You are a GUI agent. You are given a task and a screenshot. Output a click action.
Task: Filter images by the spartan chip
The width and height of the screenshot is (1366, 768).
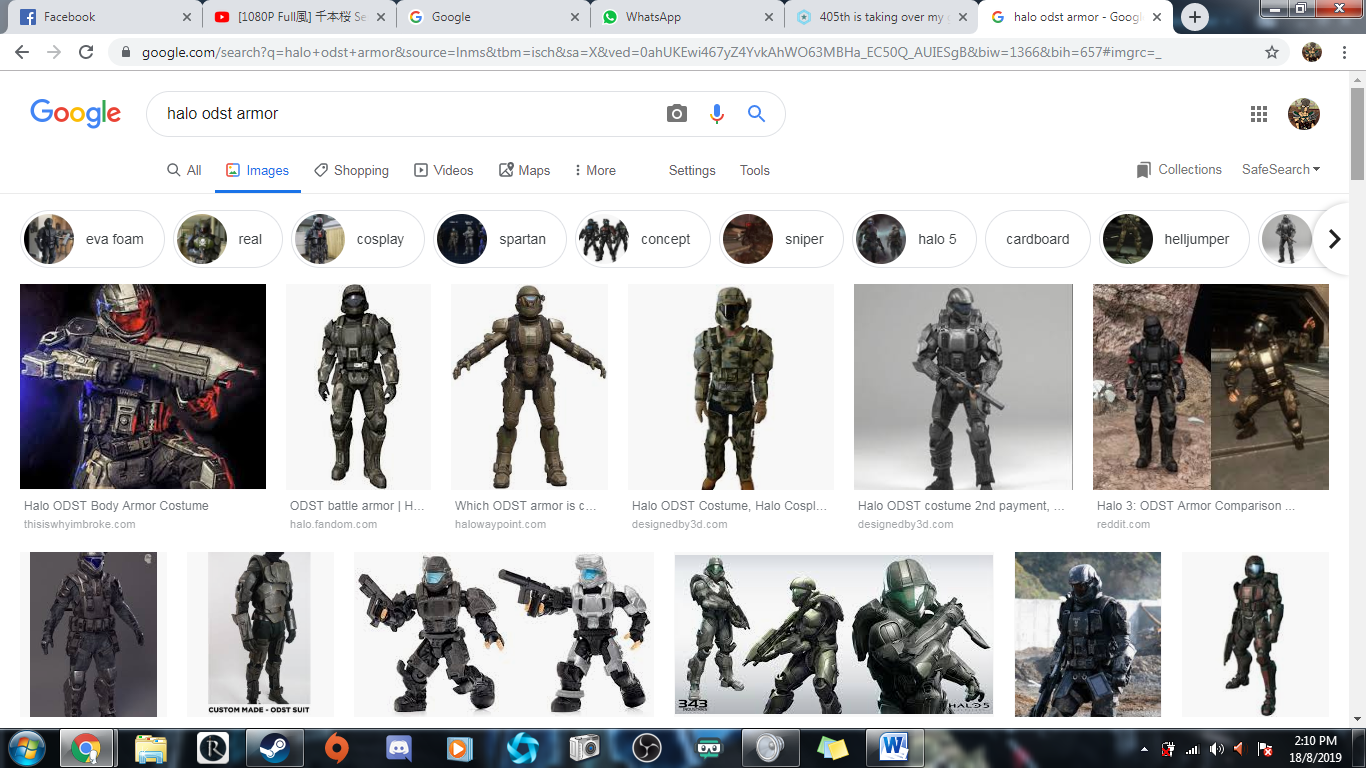(x=500, y=239)
